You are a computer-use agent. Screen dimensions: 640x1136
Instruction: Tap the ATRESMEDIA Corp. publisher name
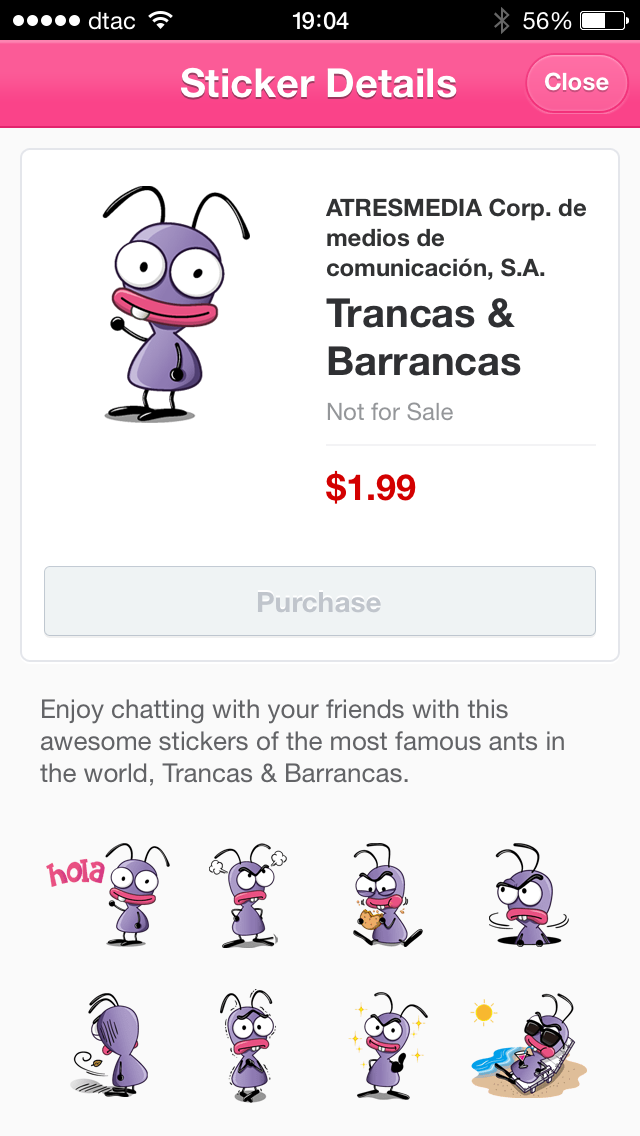[x=456, y=238]
